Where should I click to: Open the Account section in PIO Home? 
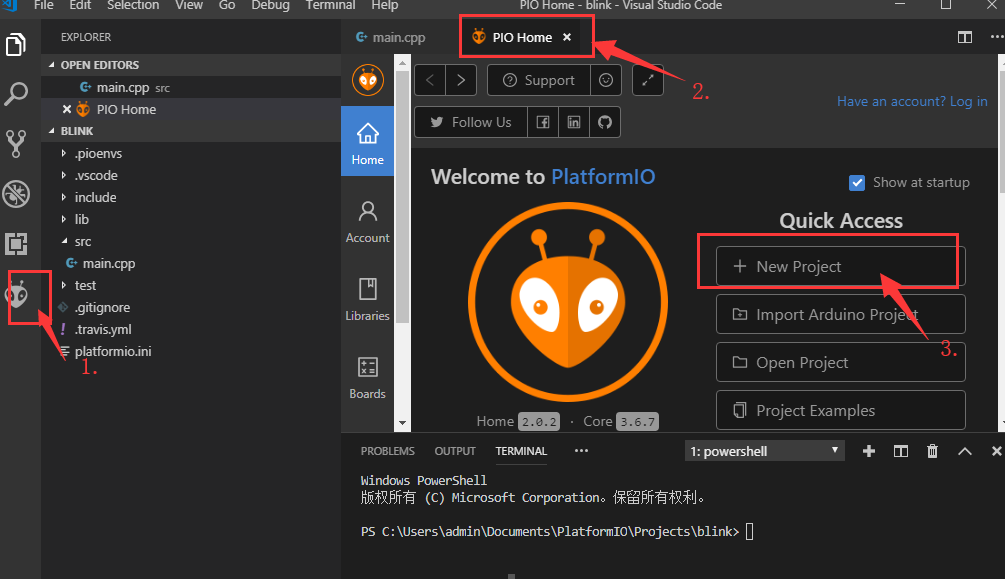pos(367,222)
